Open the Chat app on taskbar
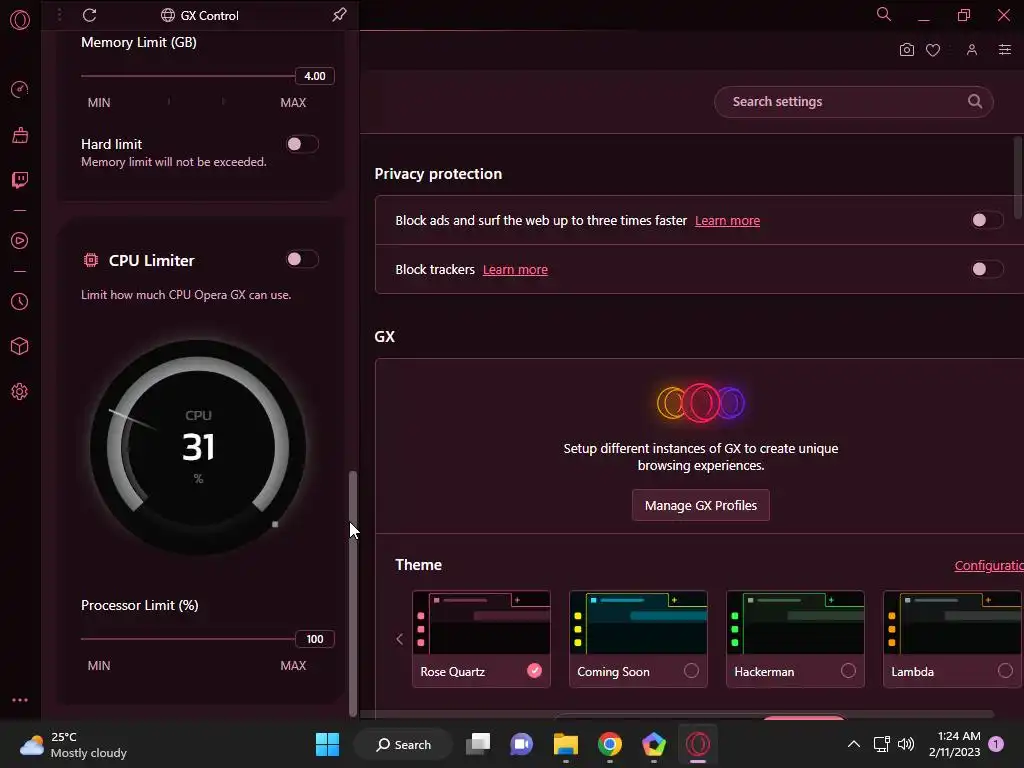Viewport: 1024px width, 768px height. [x=521, y=744]
